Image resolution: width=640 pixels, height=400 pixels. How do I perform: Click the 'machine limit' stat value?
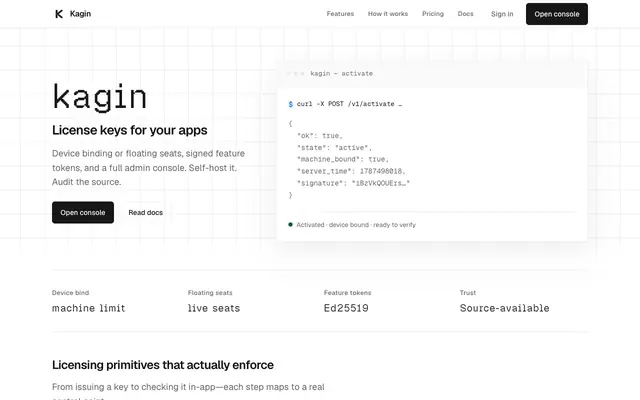(x=89, y=308)
